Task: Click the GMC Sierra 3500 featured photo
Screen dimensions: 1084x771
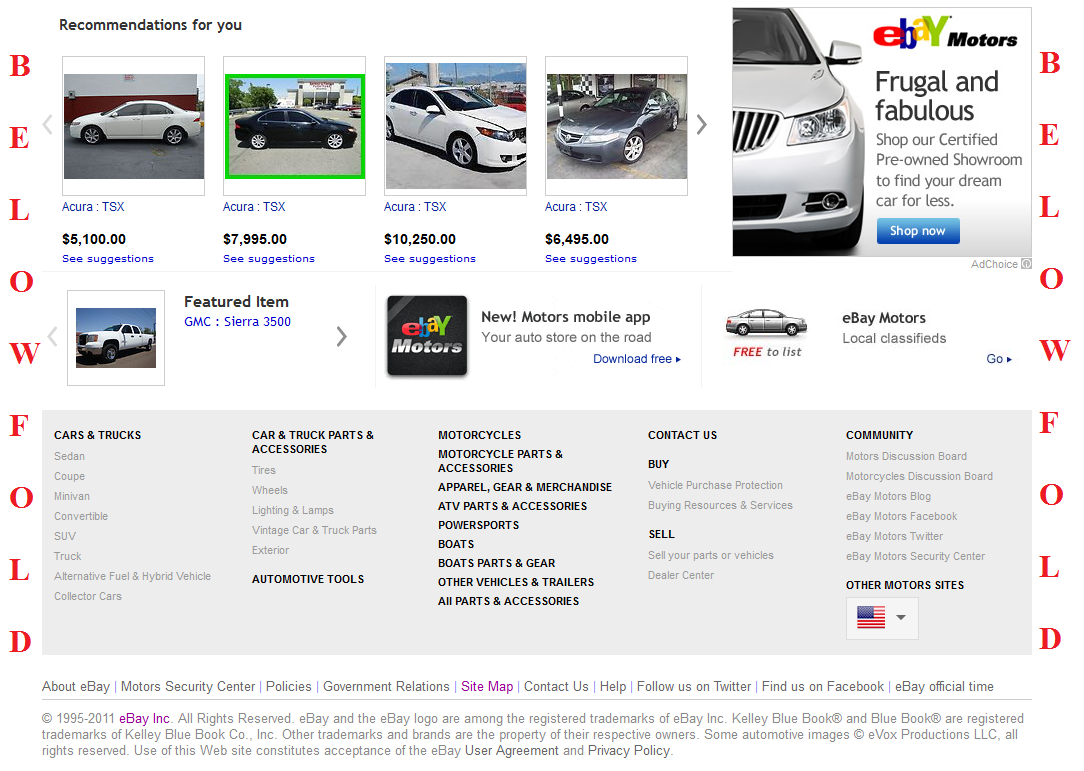Action: coord(115,337)
